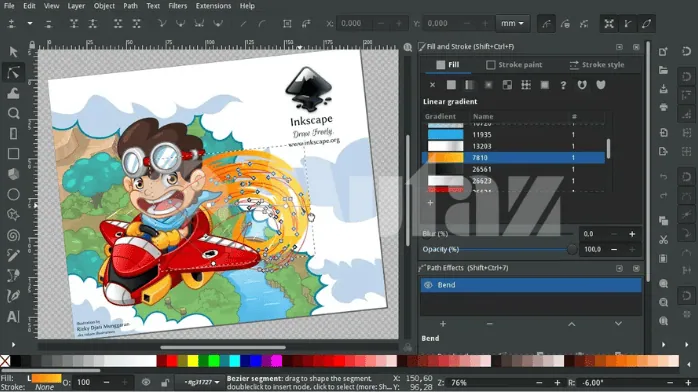Select the Bend path effect row
This screenshot has width=698, height=392.
[x=531, y=285]
